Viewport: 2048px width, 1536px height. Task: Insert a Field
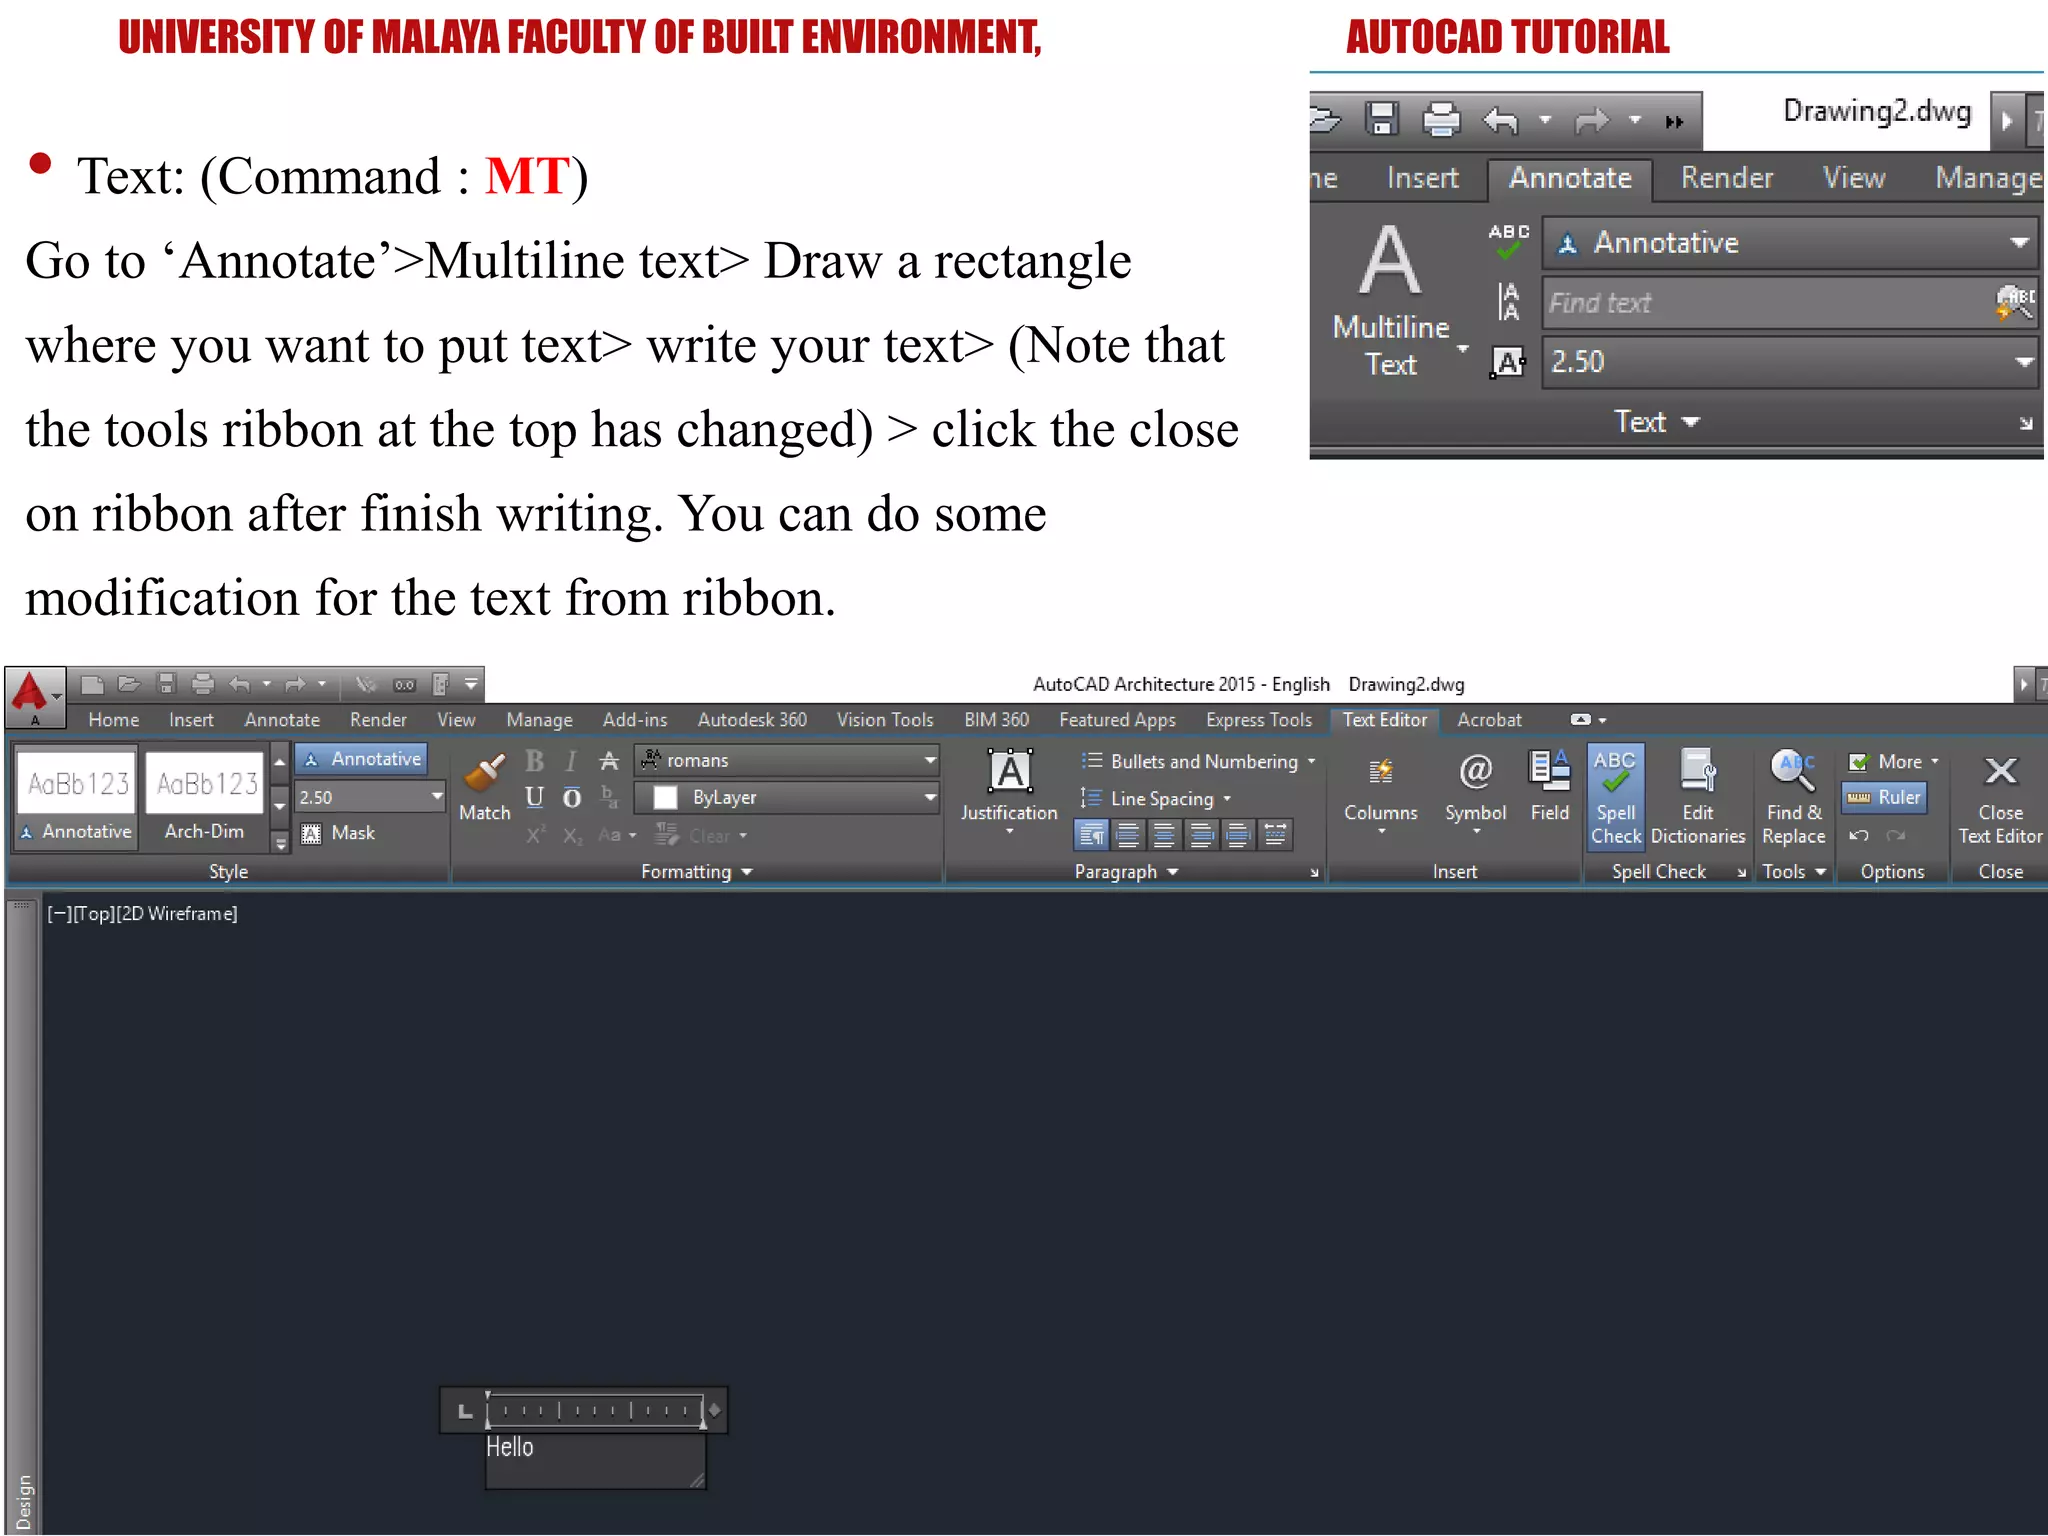click(1550, 787)
